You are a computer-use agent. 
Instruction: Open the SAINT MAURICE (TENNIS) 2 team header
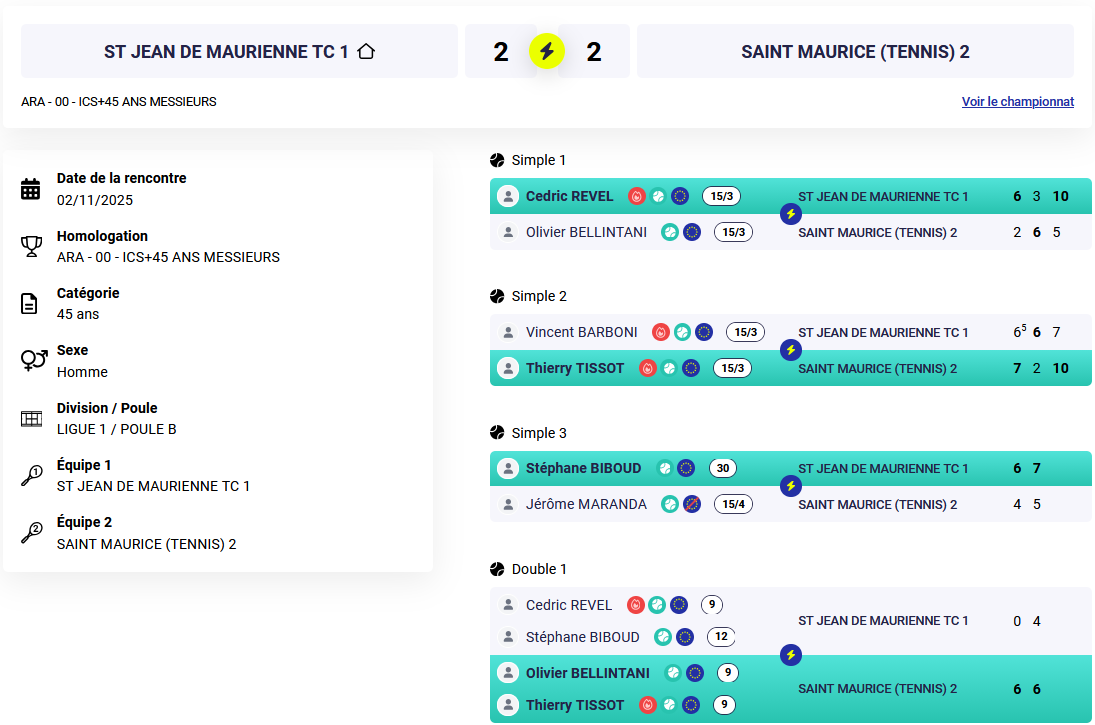[x=855, y=52]
